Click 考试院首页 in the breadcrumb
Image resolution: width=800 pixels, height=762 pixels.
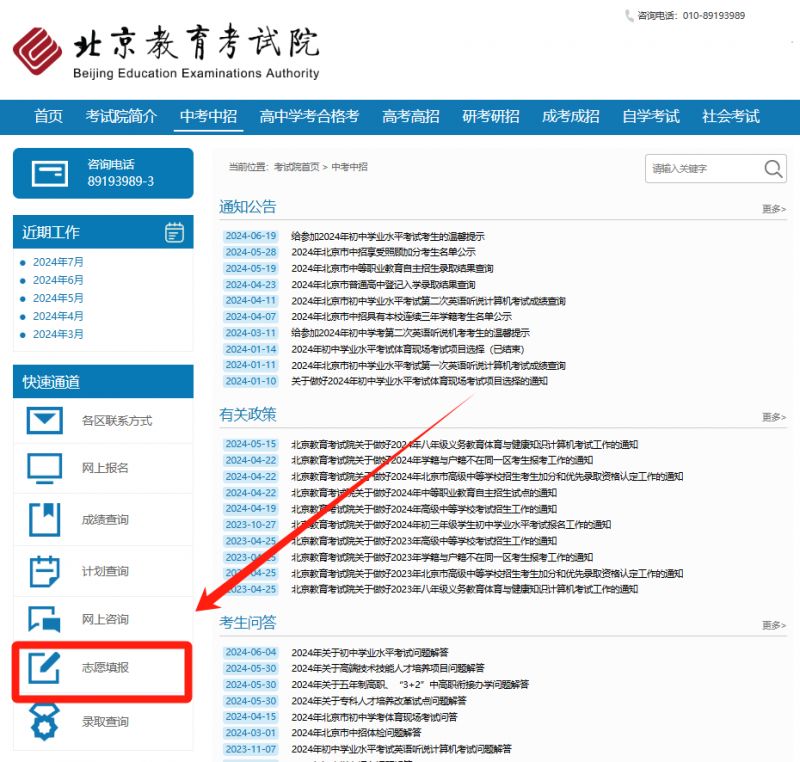coord(296,167)
